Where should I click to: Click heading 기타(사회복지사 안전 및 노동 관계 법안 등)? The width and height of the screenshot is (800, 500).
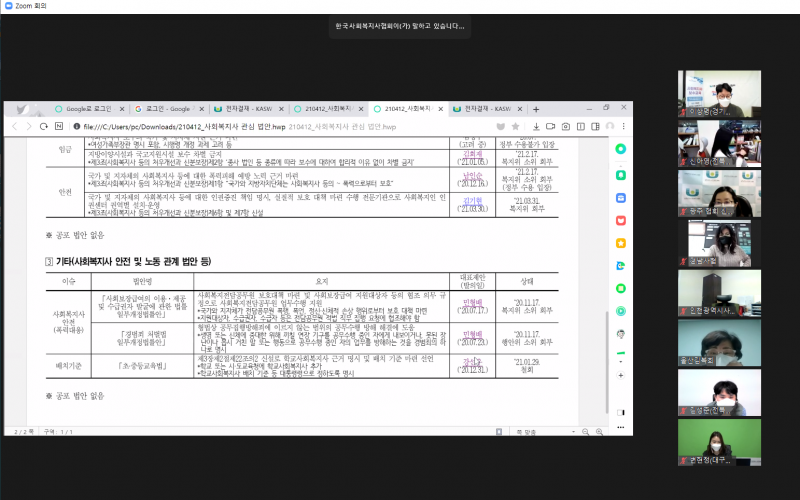click(x=133, y=261)
